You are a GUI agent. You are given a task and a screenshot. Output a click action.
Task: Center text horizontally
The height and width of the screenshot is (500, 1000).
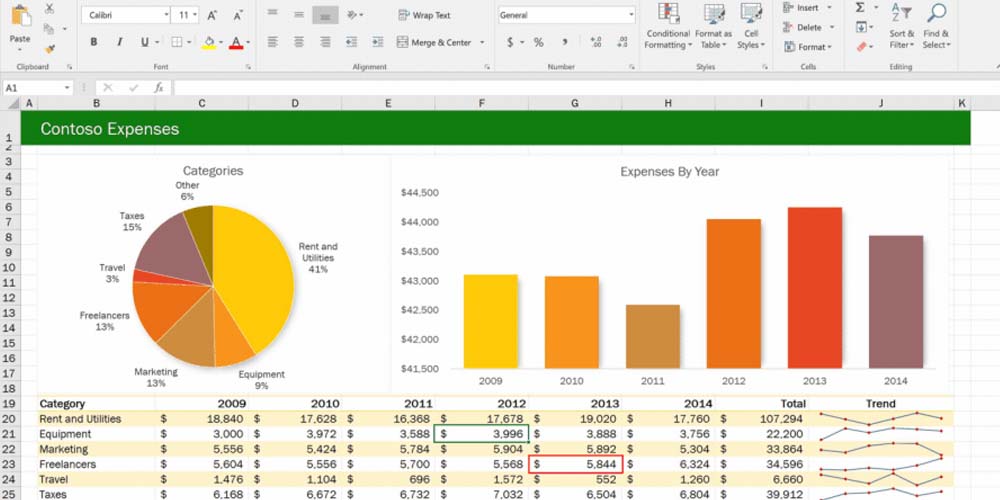(x=298, y=42)
